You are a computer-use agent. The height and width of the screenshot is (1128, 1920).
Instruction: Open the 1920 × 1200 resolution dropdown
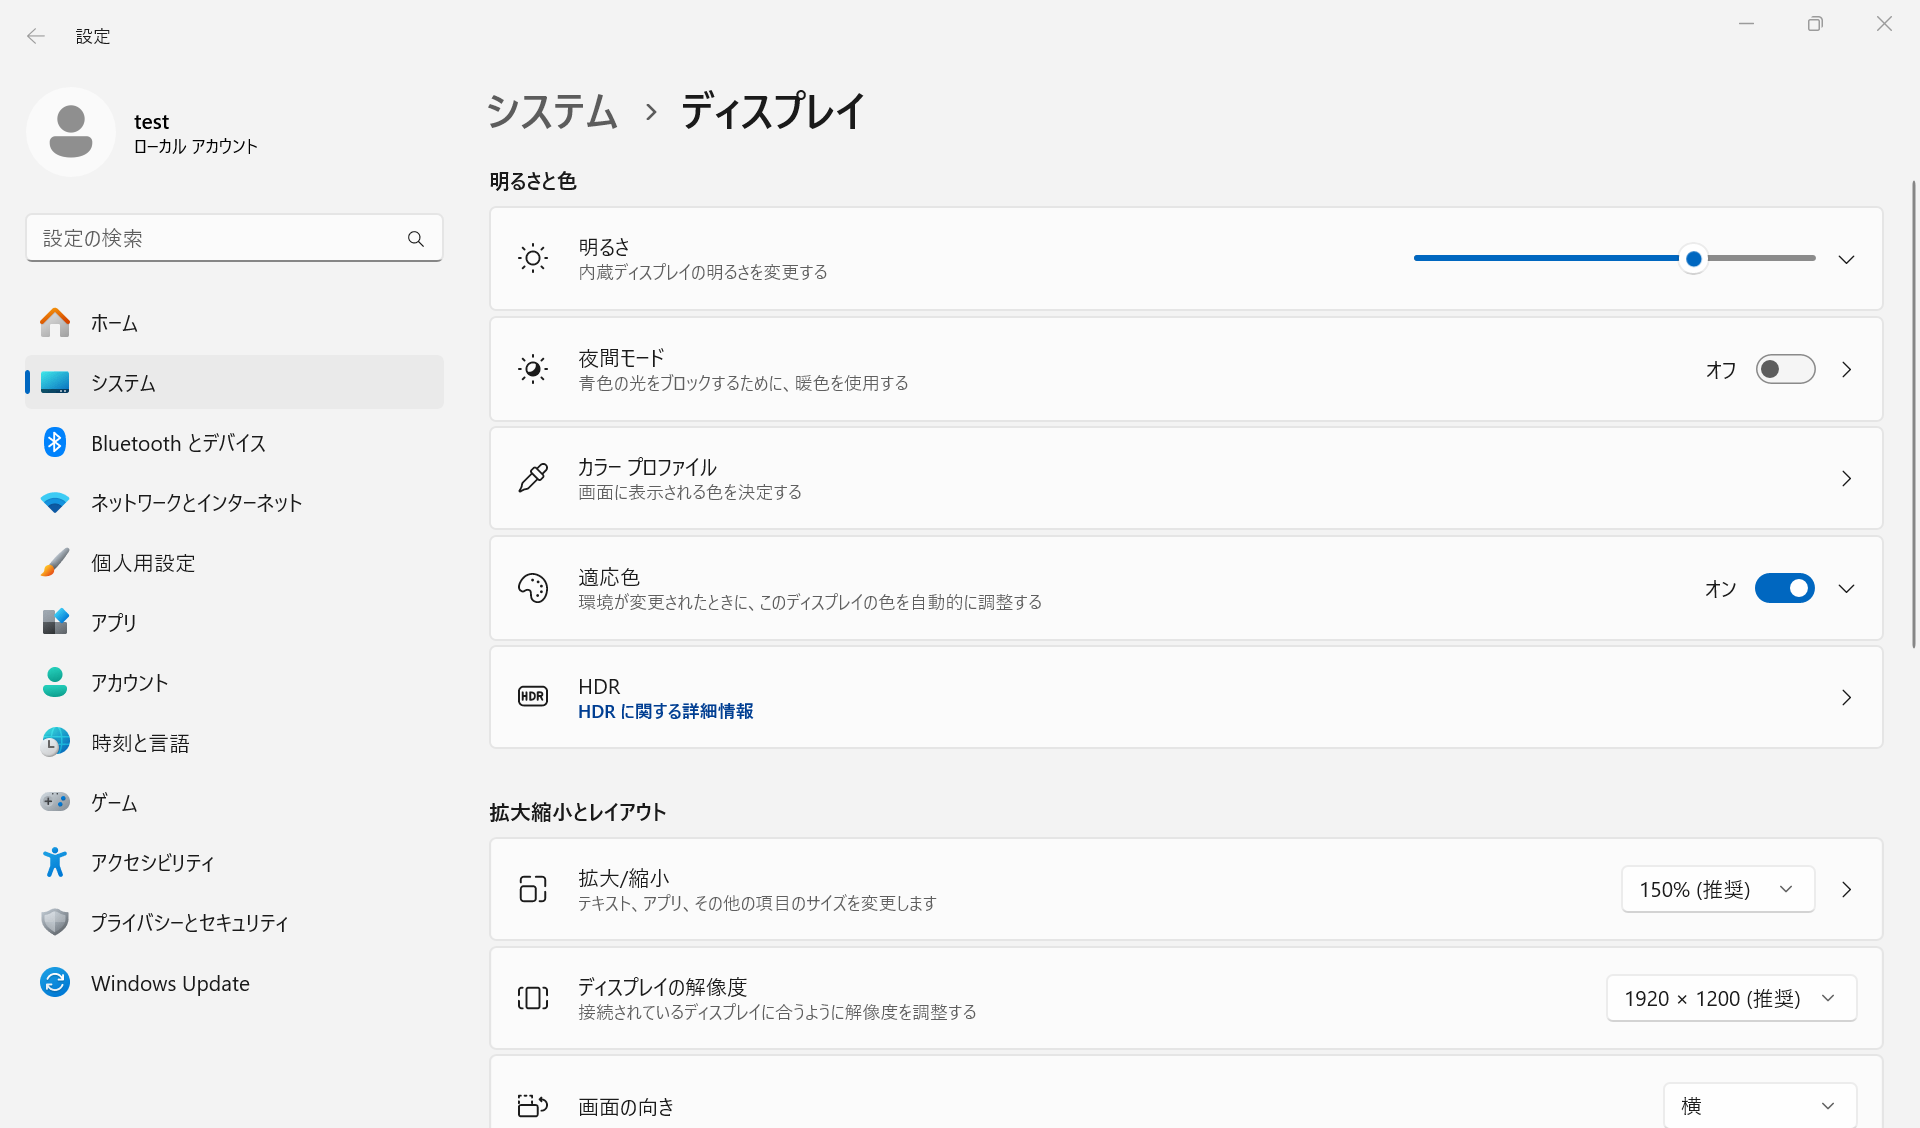tap(1731, 998)
